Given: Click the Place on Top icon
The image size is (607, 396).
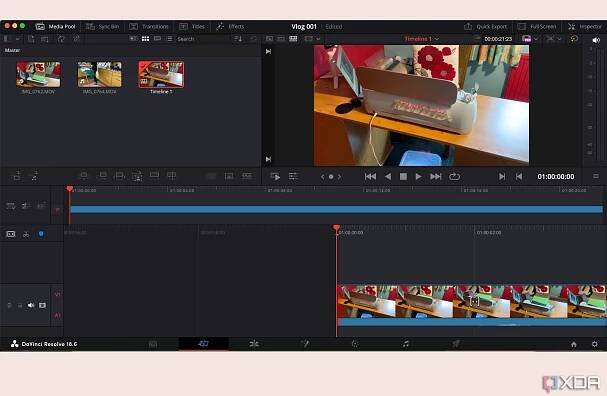Looking at the screenshot, I should (154, 176).
